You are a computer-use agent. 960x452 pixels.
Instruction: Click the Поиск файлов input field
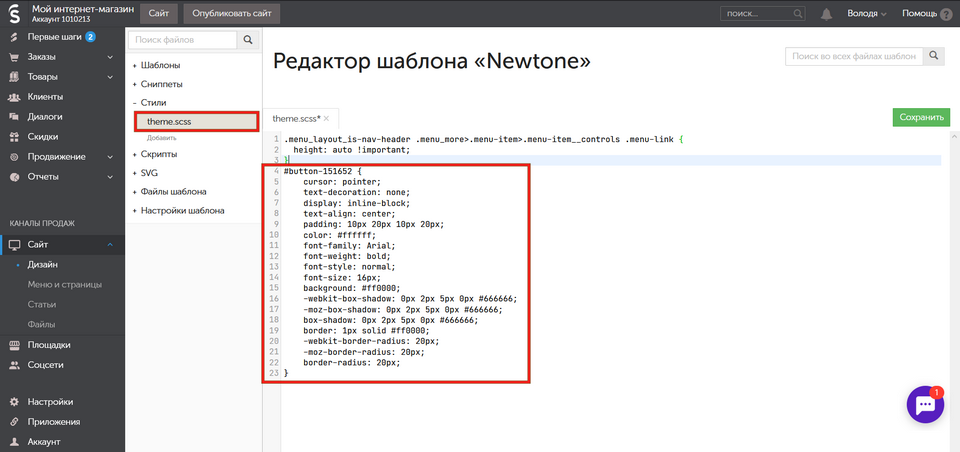tap(183, 40)
